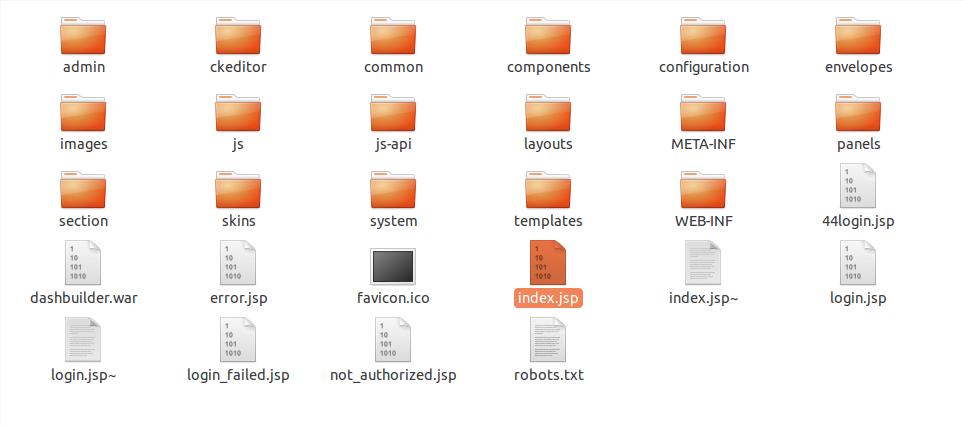Click the login_failed.jsp file icon
The image size is (963, 426).
[x=238, y=339]
